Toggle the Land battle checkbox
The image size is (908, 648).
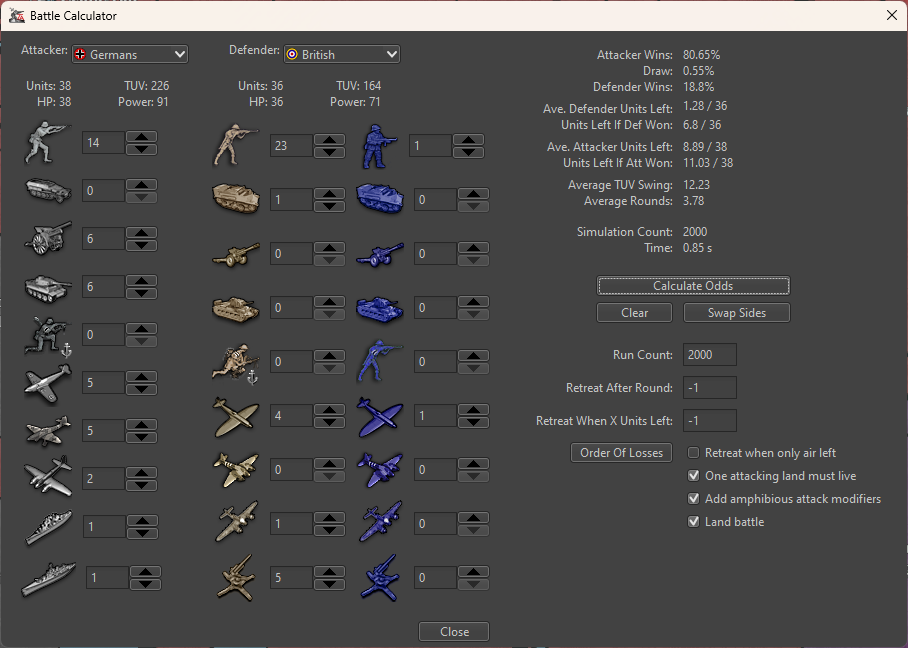695,522
